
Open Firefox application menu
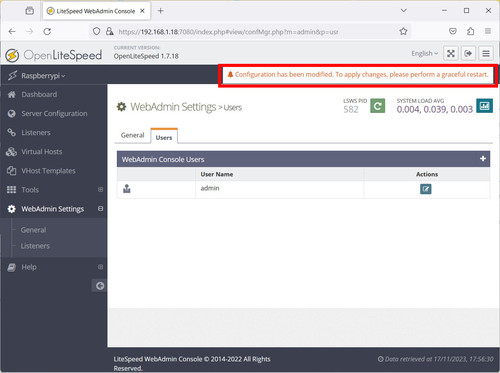[x=488, y=31]
